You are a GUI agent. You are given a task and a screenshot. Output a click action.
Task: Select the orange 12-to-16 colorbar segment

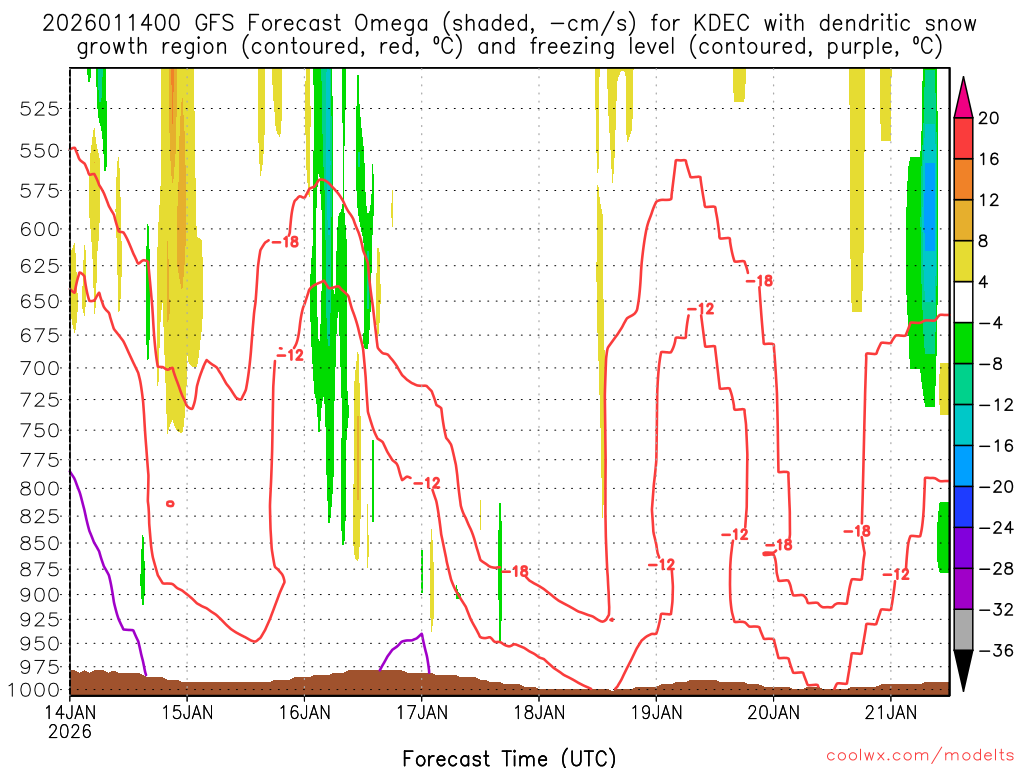coord(963,180)
